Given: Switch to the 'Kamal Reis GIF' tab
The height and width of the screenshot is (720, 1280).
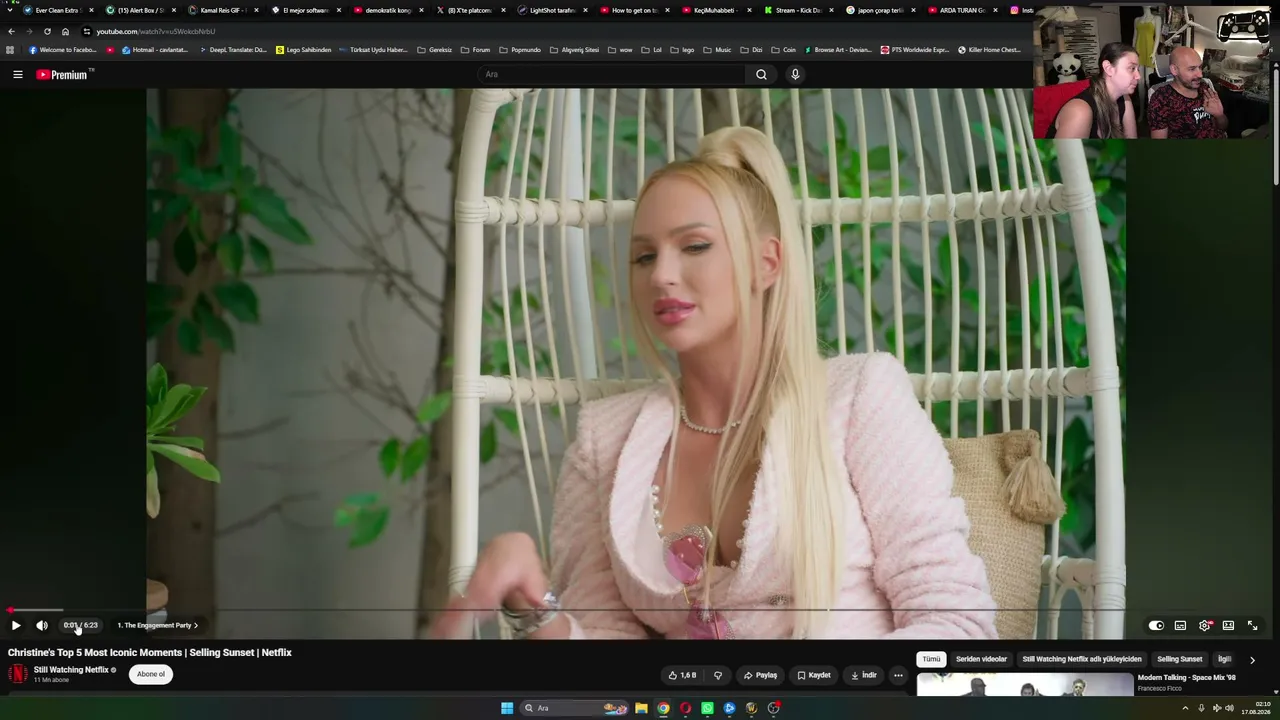Looking at the screenshot, I should 223,10.
